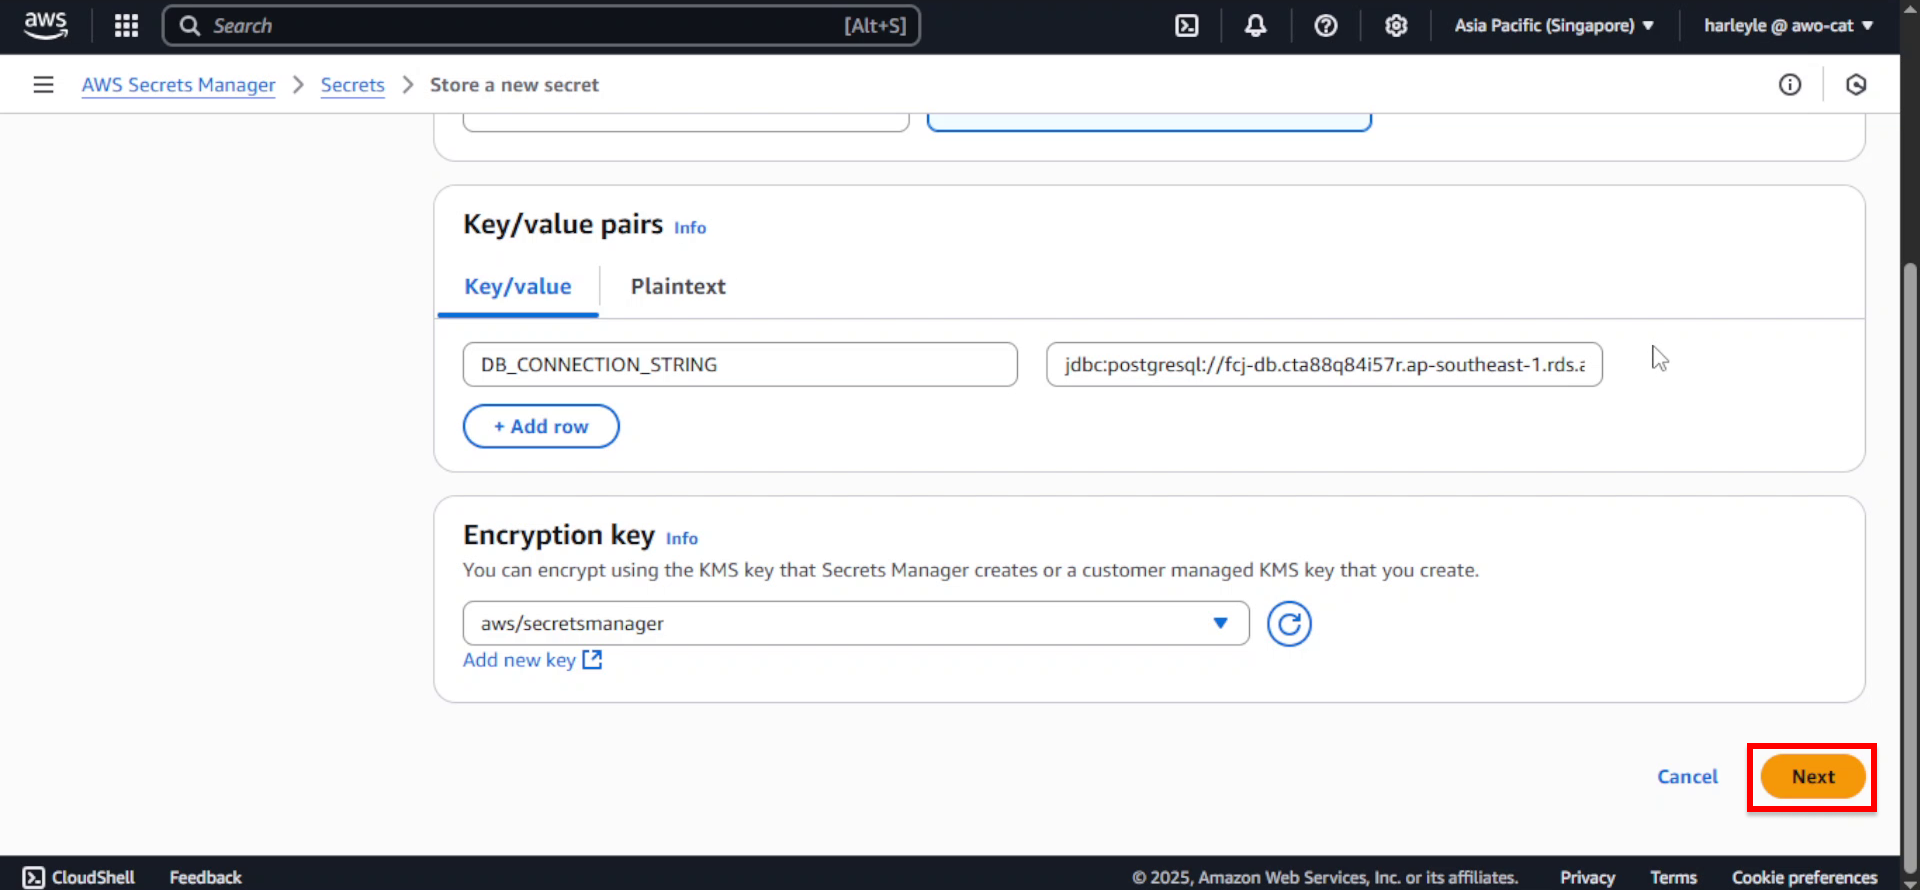The height and width of the screenshot is (890, 1920).
Task: Expand the aws/secretsmanager encryption key dropdown
Action: pyautogui.click(x=856, y=623)
